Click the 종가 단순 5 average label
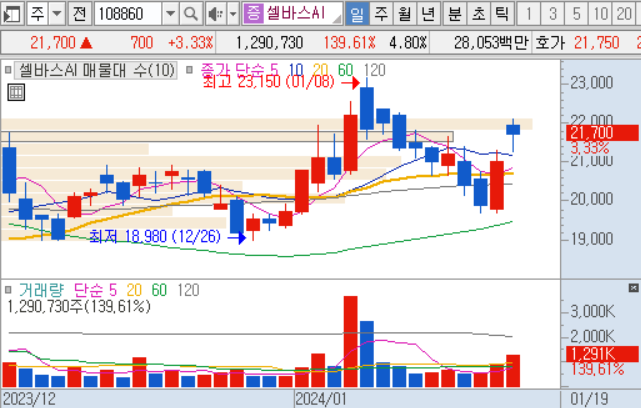Screen dimensions: 641x408 (x=240, y=70)
